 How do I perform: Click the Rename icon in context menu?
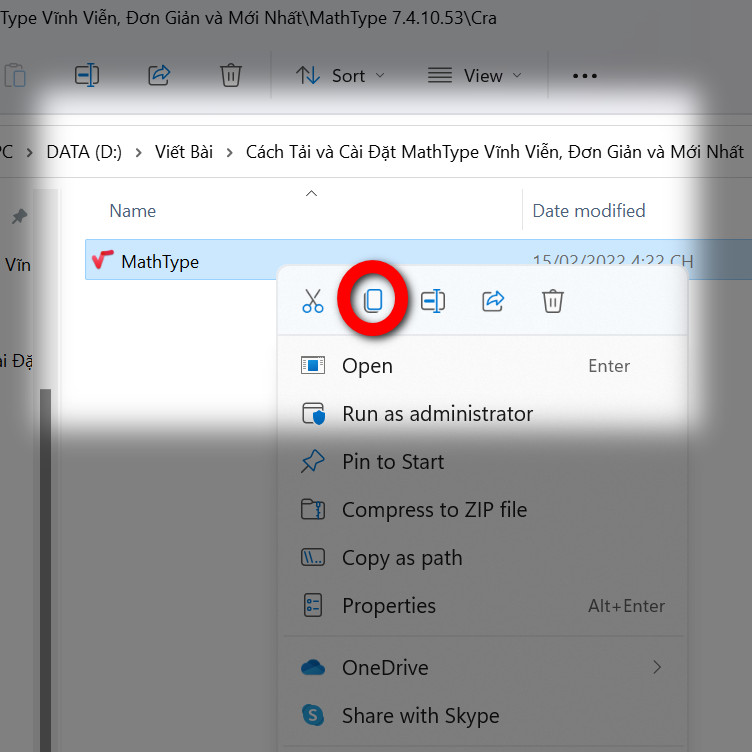[433, 301]
